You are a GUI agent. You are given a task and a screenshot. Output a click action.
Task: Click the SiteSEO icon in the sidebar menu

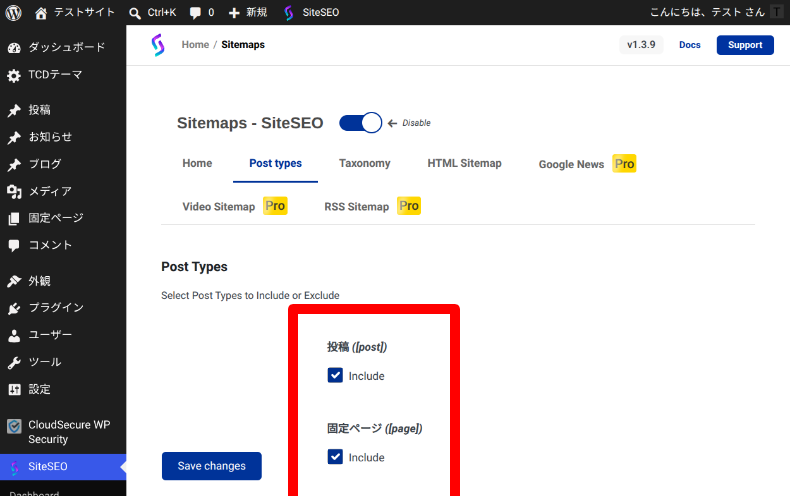tap(15, 467)
